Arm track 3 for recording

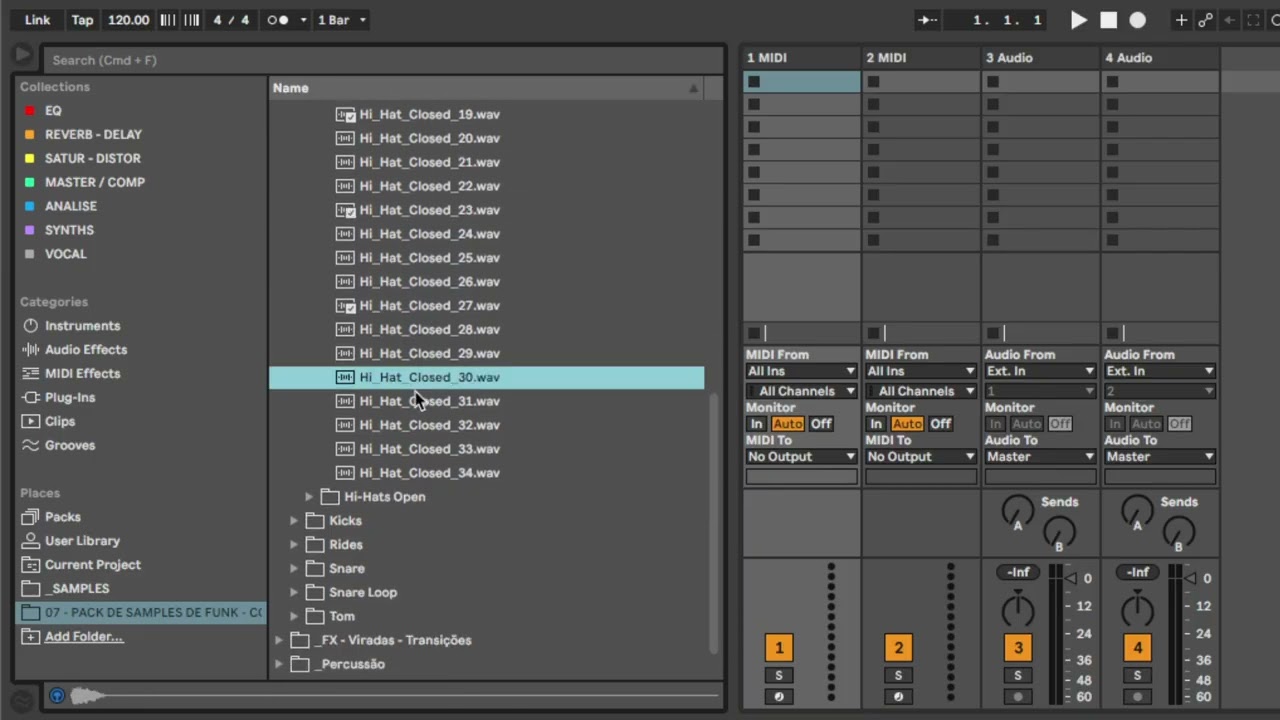pos(1018,697)
